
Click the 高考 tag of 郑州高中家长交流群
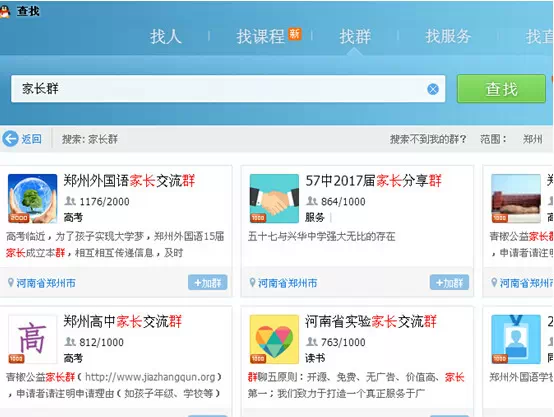[x=73, y=358]
